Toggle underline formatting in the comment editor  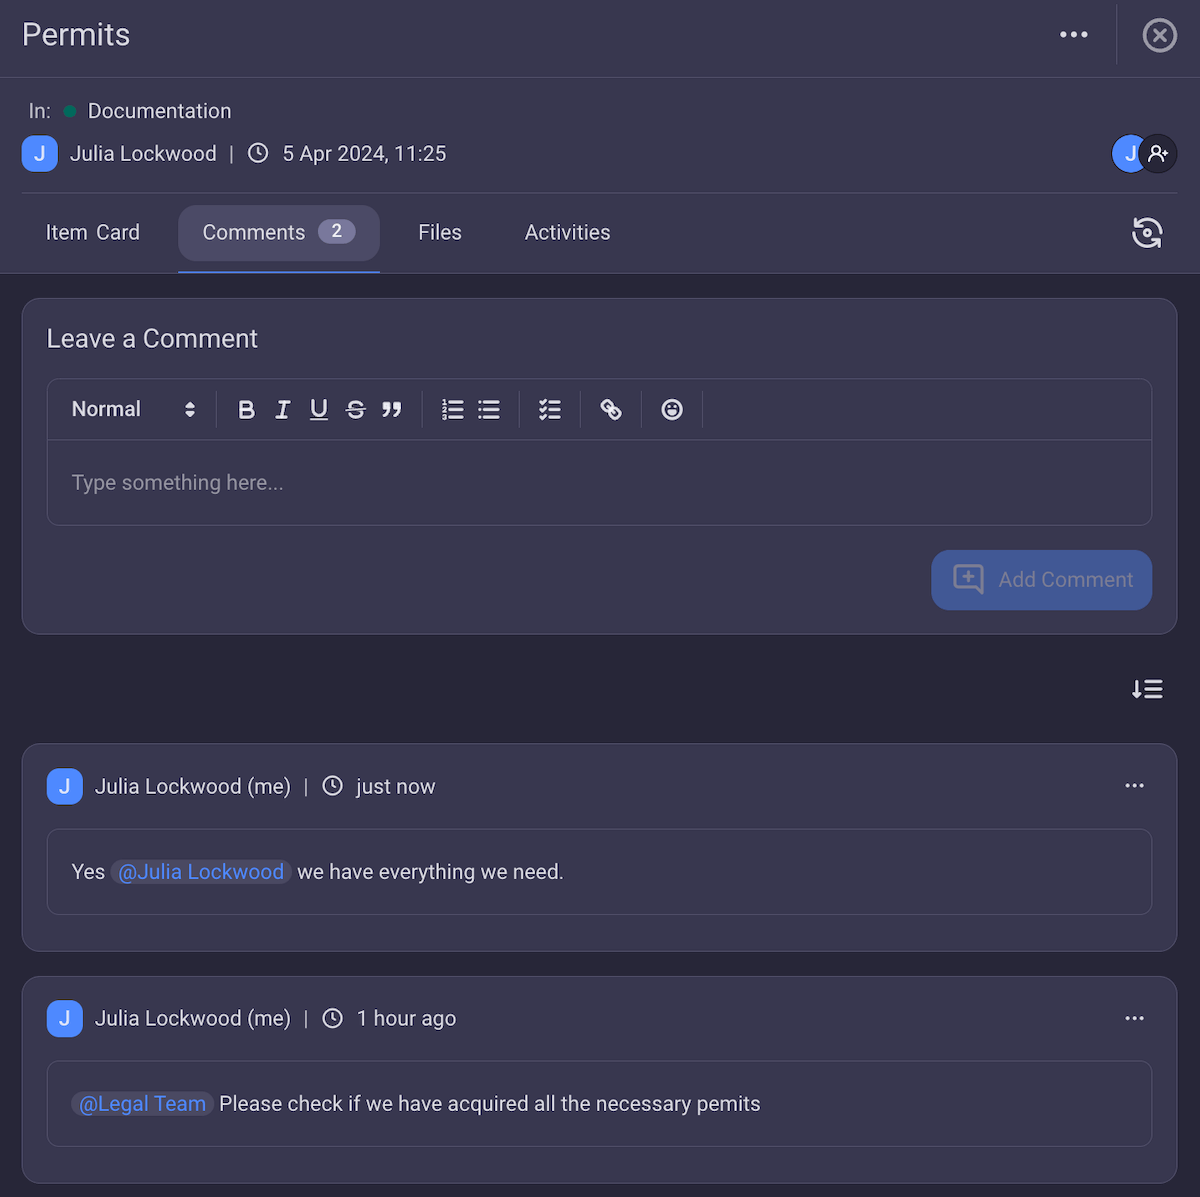coord(318,409)
